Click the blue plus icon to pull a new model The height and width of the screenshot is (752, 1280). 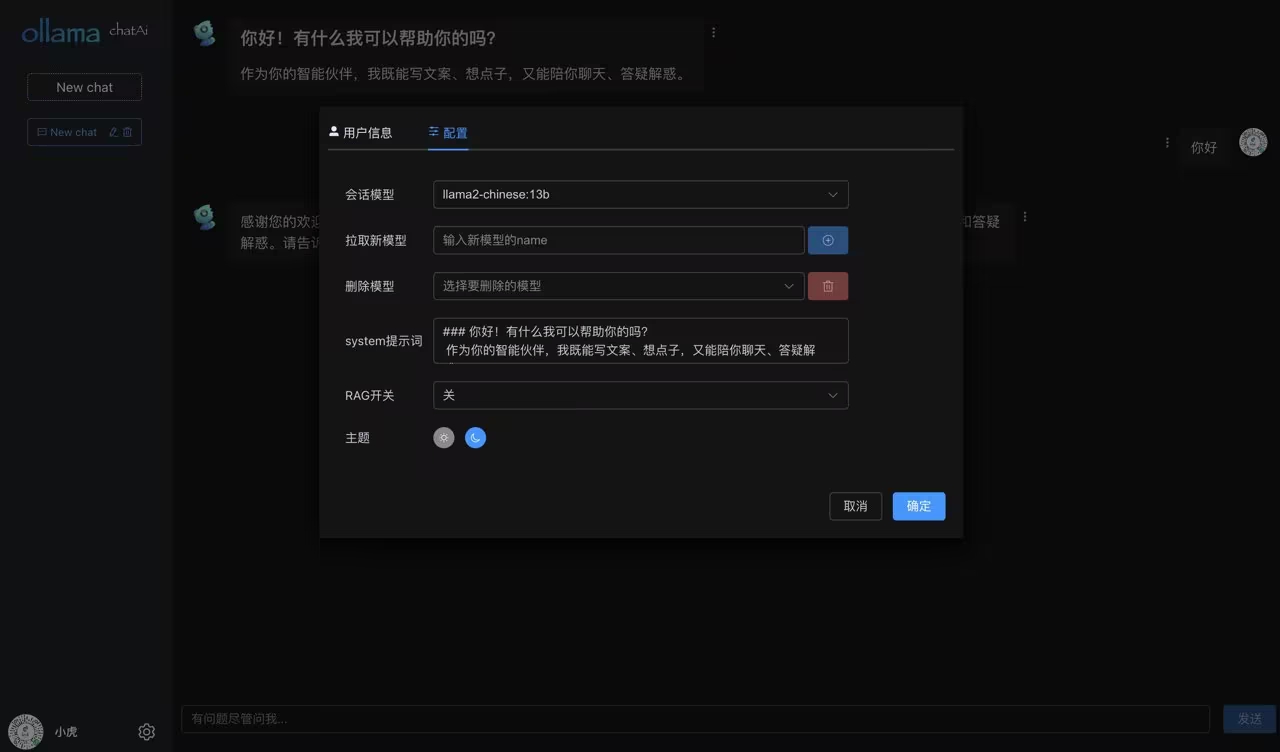pos(828,240)
